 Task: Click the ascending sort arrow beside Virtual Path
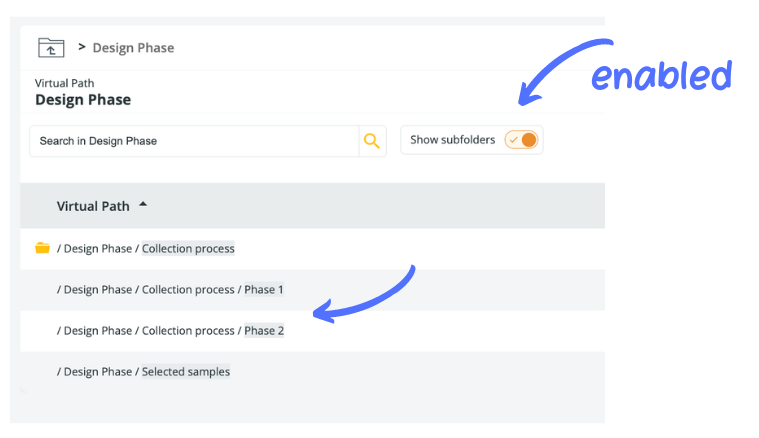(143, 205)
